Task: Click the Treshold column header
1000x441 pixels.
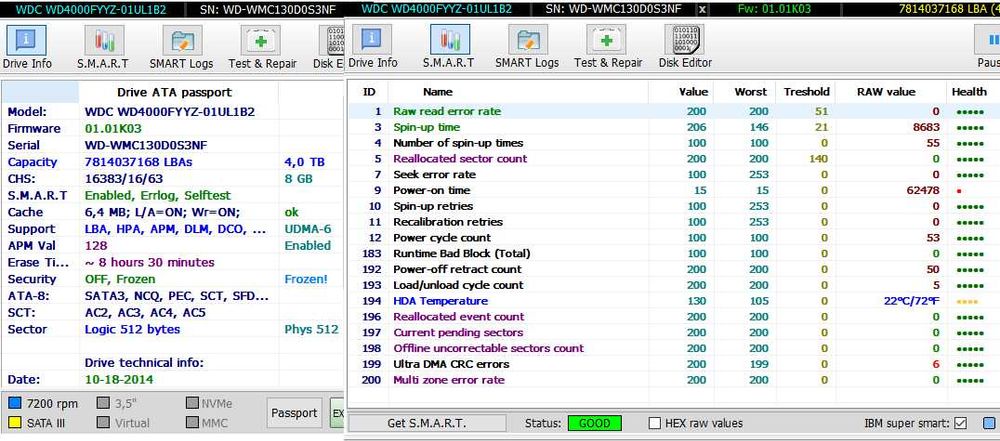Action: pyautogui.click(x=807, y=92)
